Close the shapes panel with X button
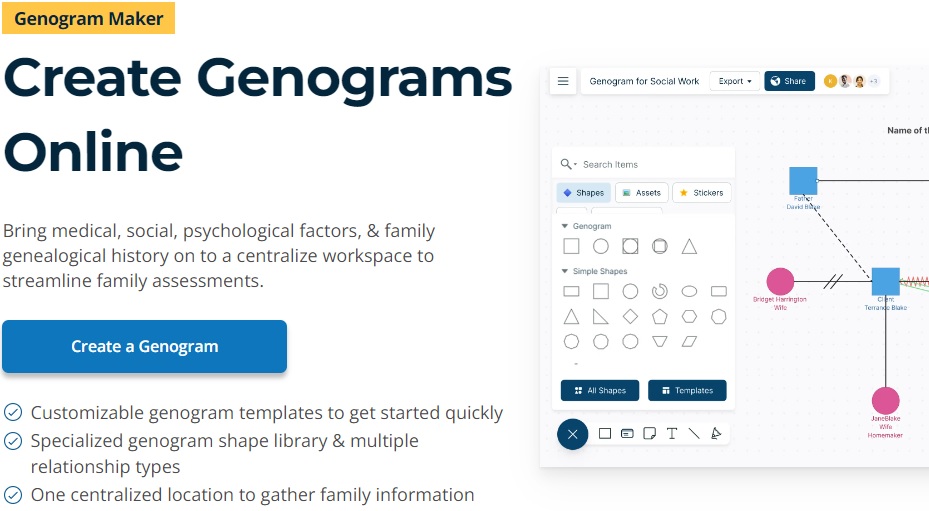This screenshot has height=511, width=929. 572,434
